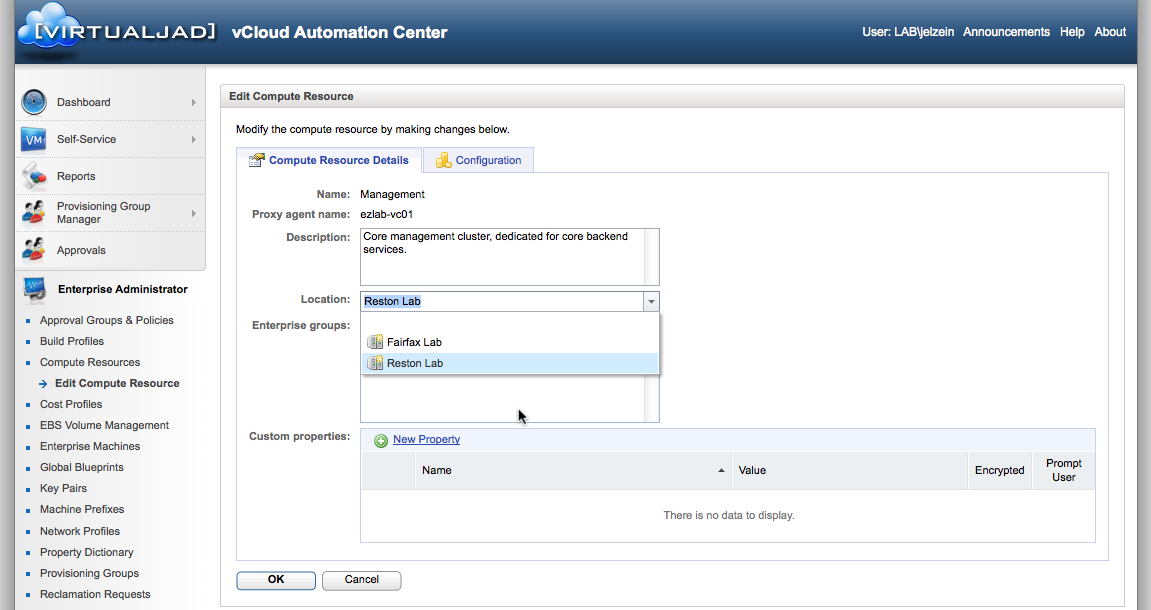
Task: Click the Fairfax Lab building icon
Action: (x=375, y=342)
